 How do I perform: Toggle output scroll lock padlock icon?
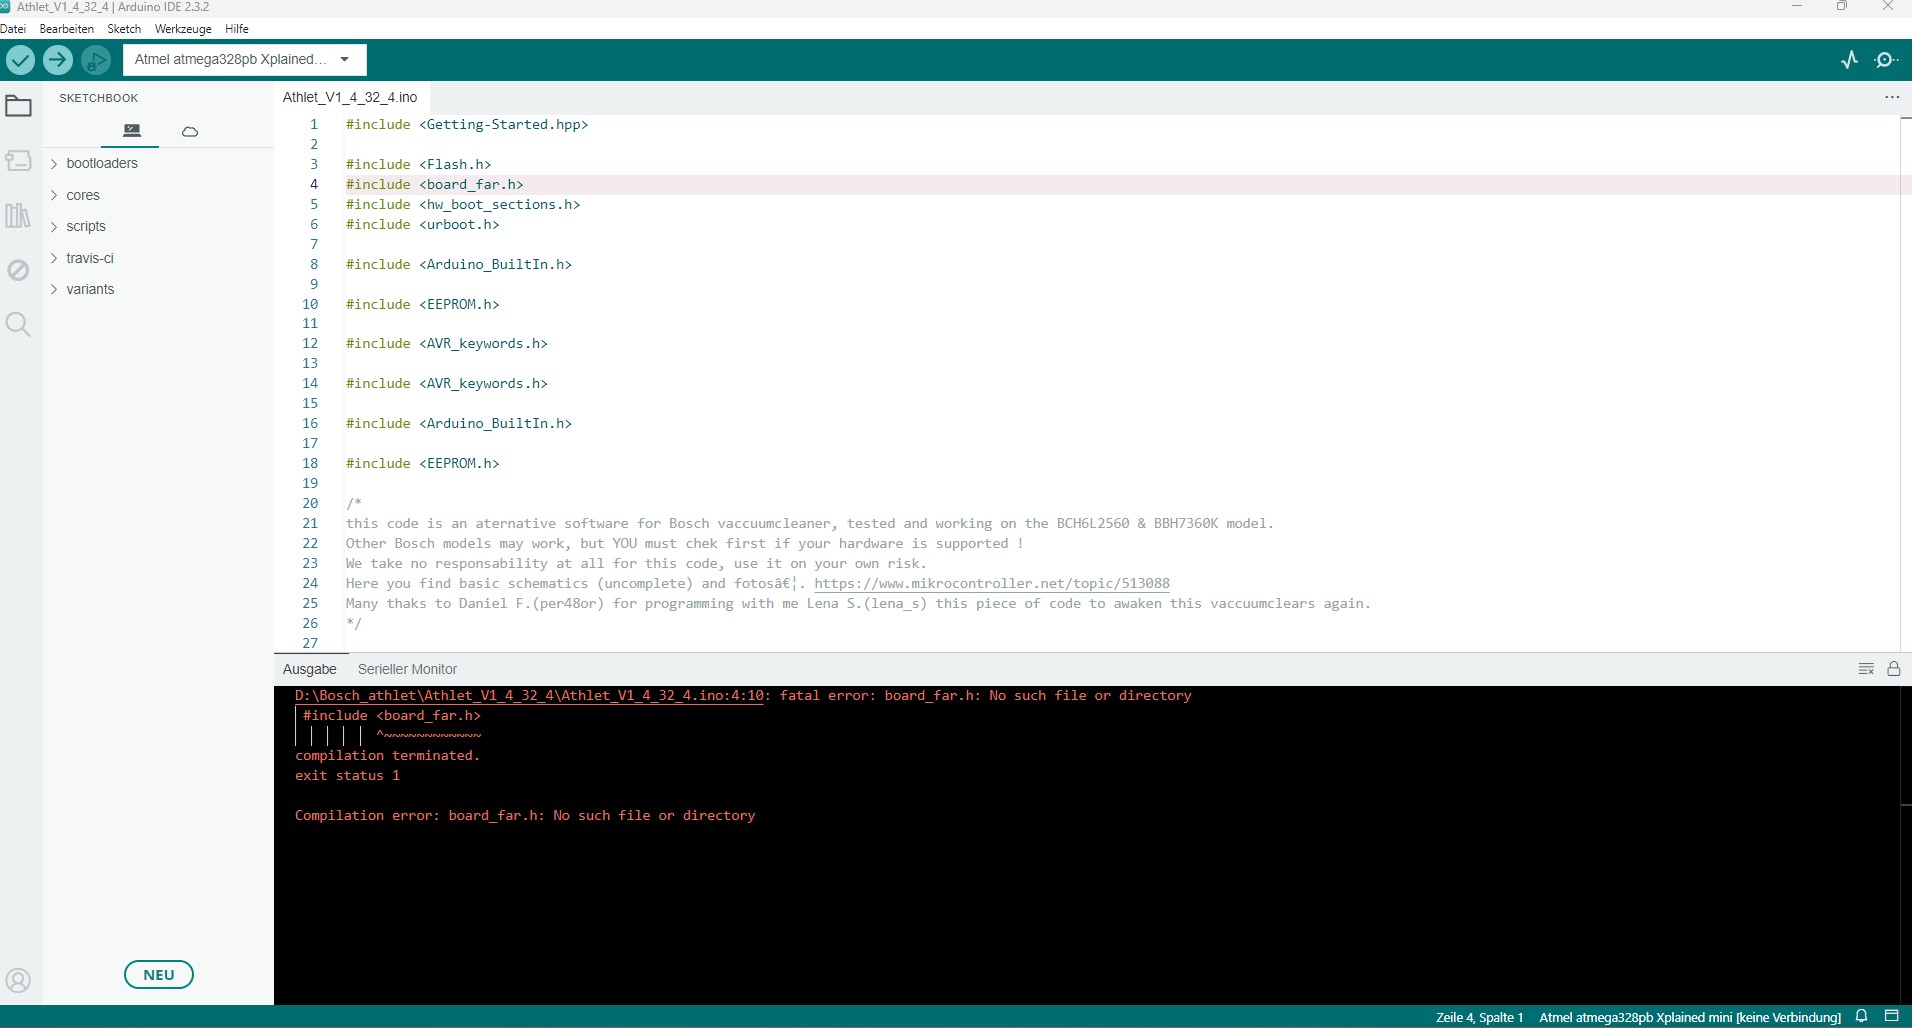1893,669
